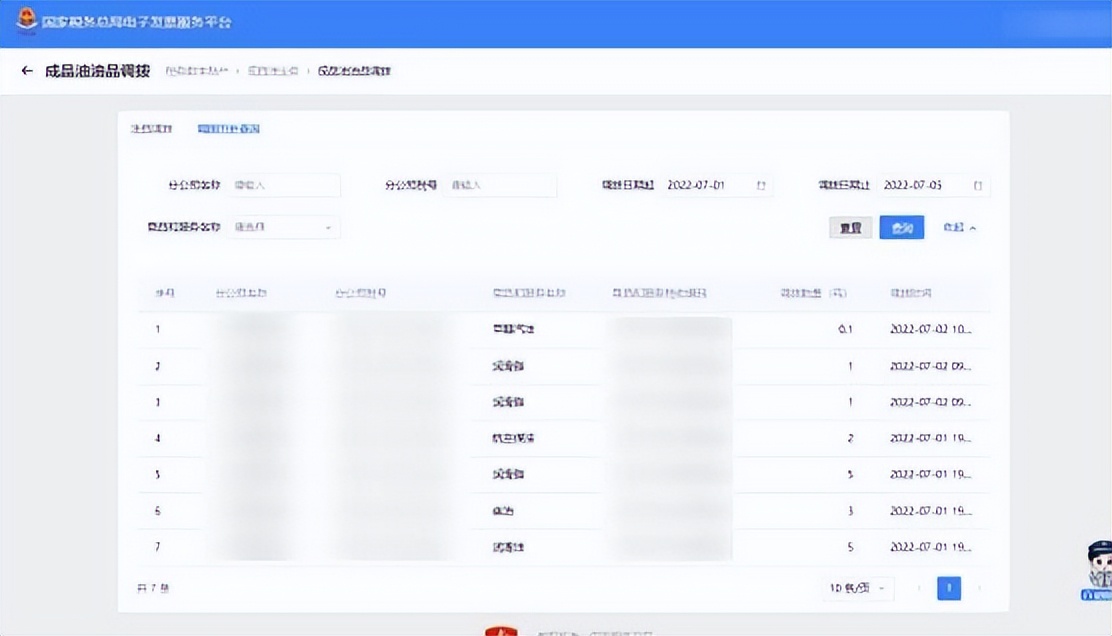Click inside the 分公司税号 input field
The height and width of the screenshot is (636, 1112).
coord(502,185)
